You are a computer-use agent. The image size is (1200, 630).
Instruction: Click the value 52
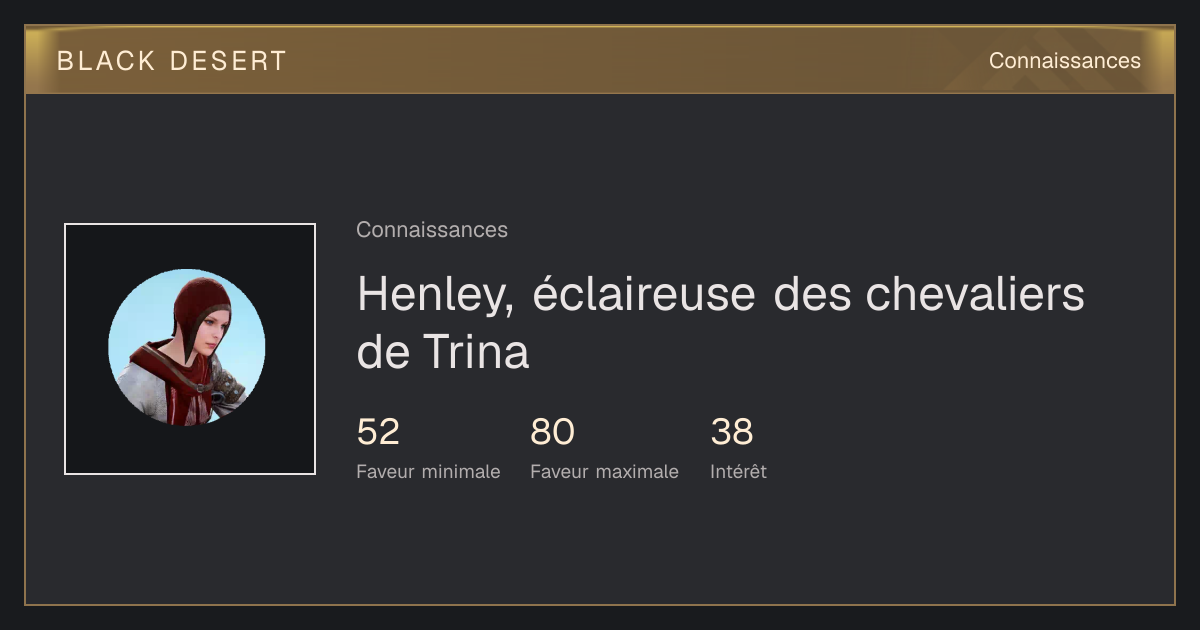click(378, 432)
